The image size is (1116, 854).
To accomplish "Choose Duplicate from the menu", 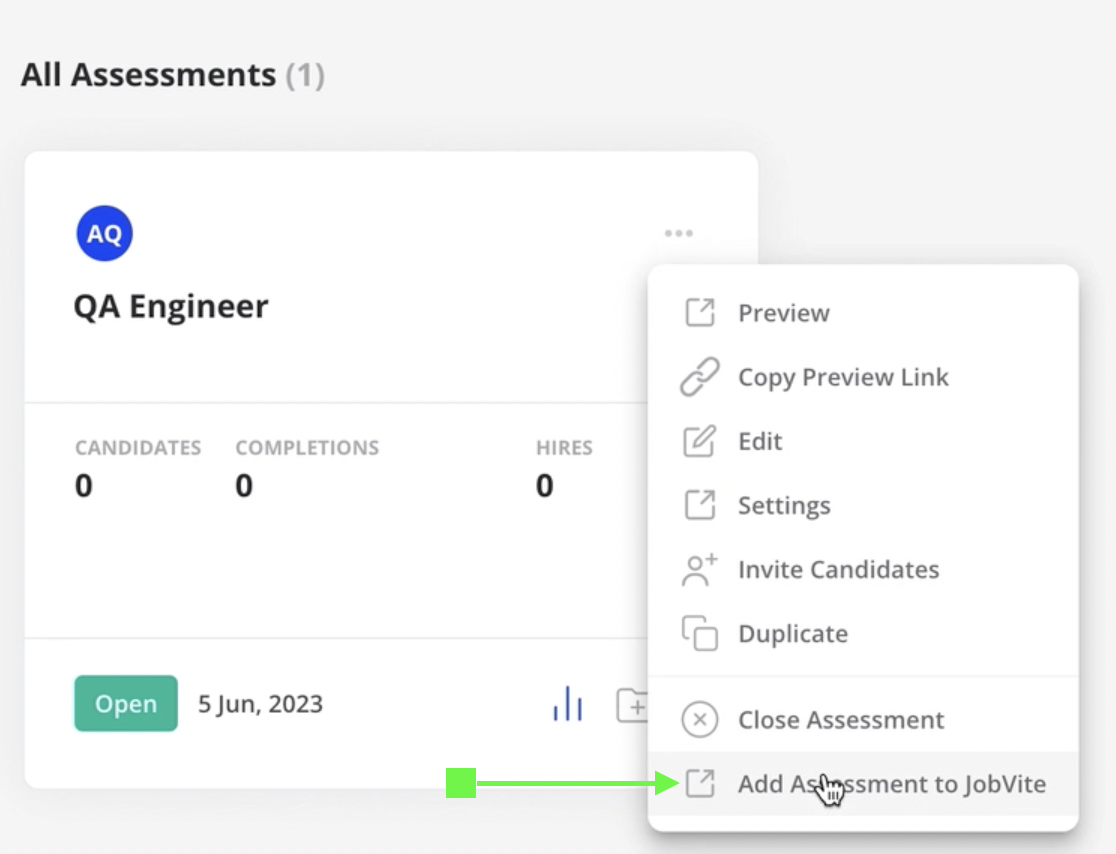I will 863,633.
